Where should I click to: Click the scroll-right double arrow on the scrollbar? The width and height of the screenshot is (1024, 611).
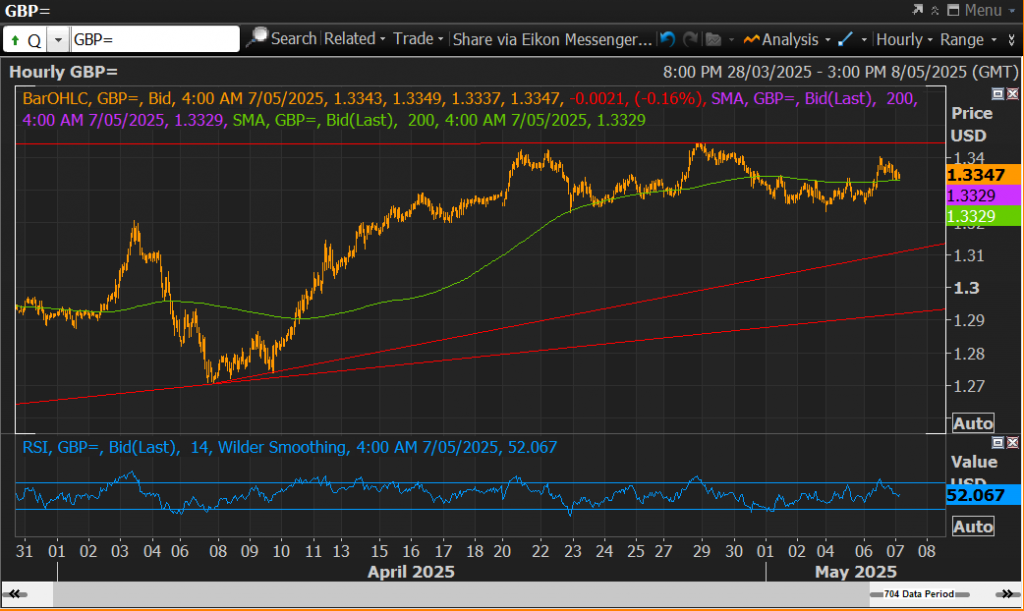pyautogui.click(x=1007, y=594)
